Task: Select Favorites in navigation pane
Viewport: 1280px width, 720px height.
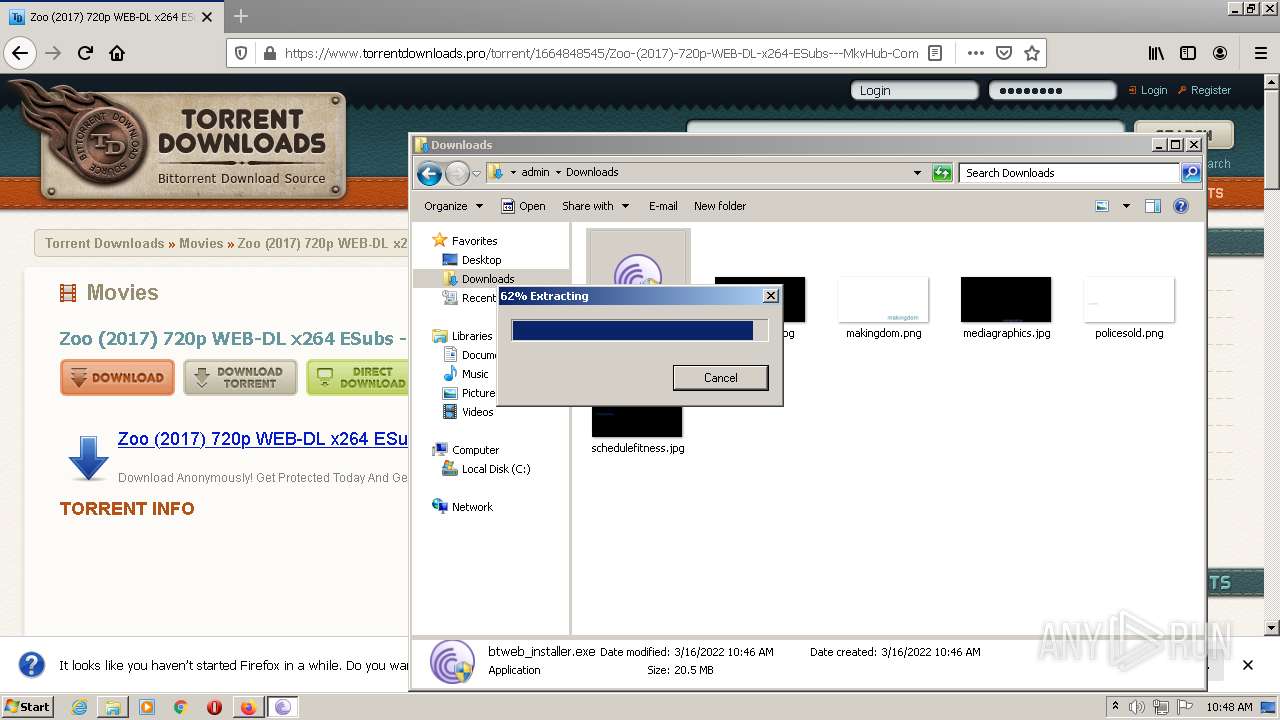Action: pos(464,241)
